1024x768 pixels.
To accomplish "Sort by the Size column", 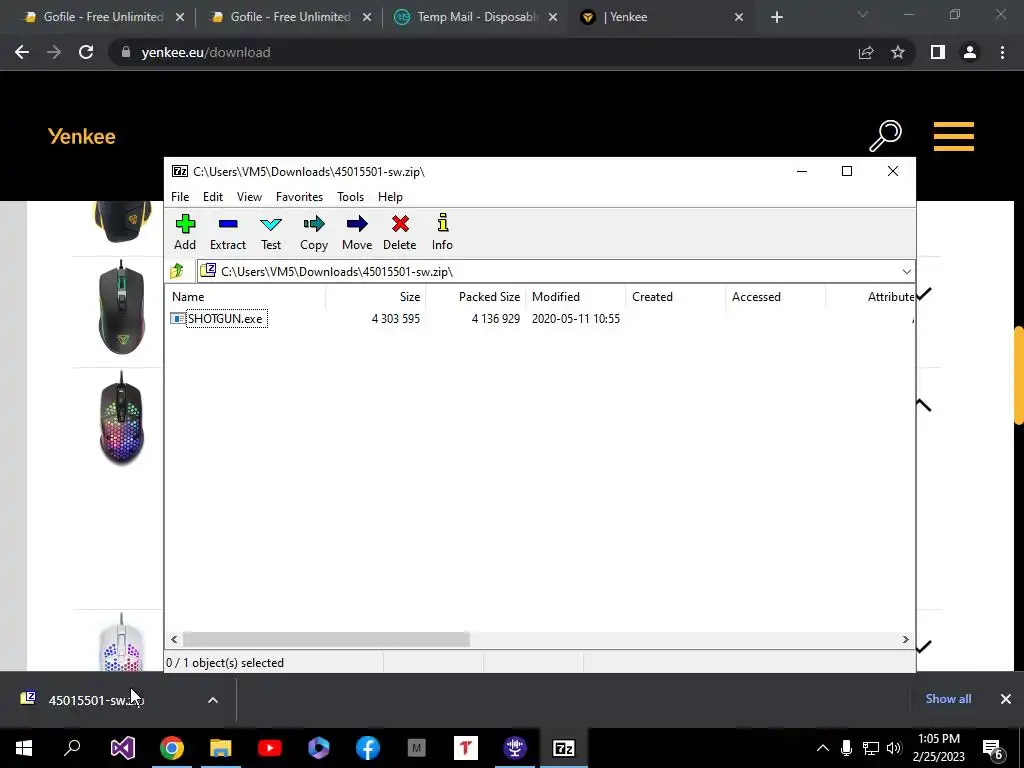I will [x=376, y=296].
